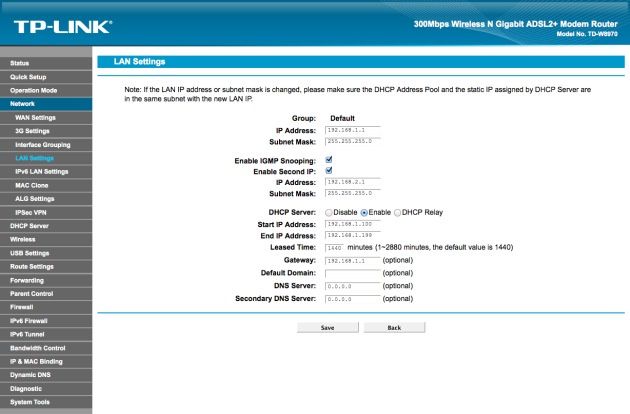Open the Firewall menu
Image resolution: width=630 pixels, height=414 pixels.
[x=46, y=307]
